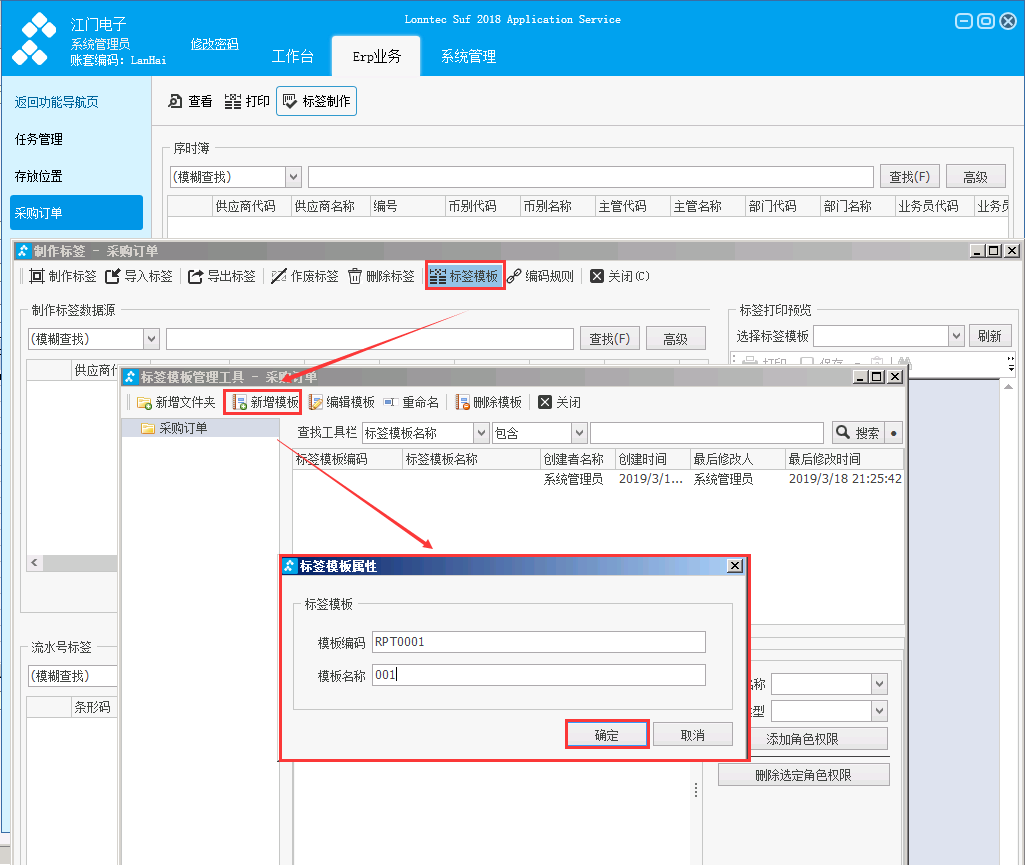Expand print preview toolbar overflow arrow
This screenshot has height=865, width=1025.
pos(1011,364)
